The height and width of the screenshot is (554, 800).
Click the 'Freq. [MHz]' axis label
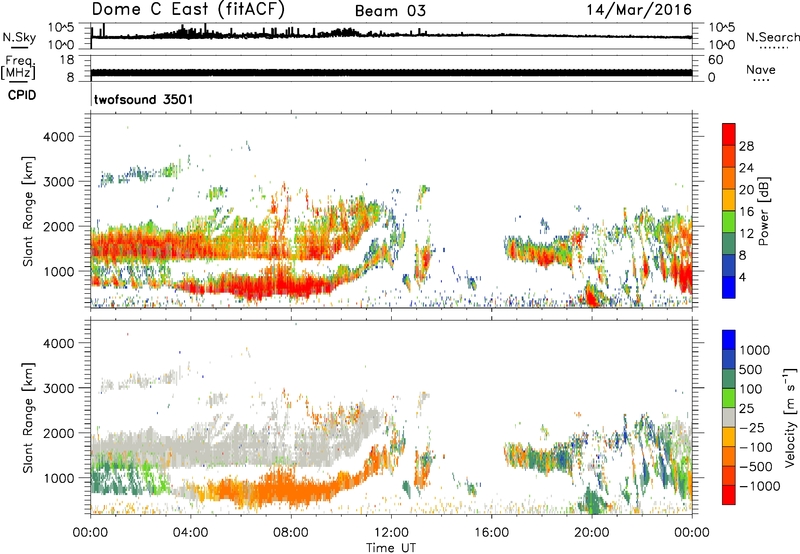point(19,67)
